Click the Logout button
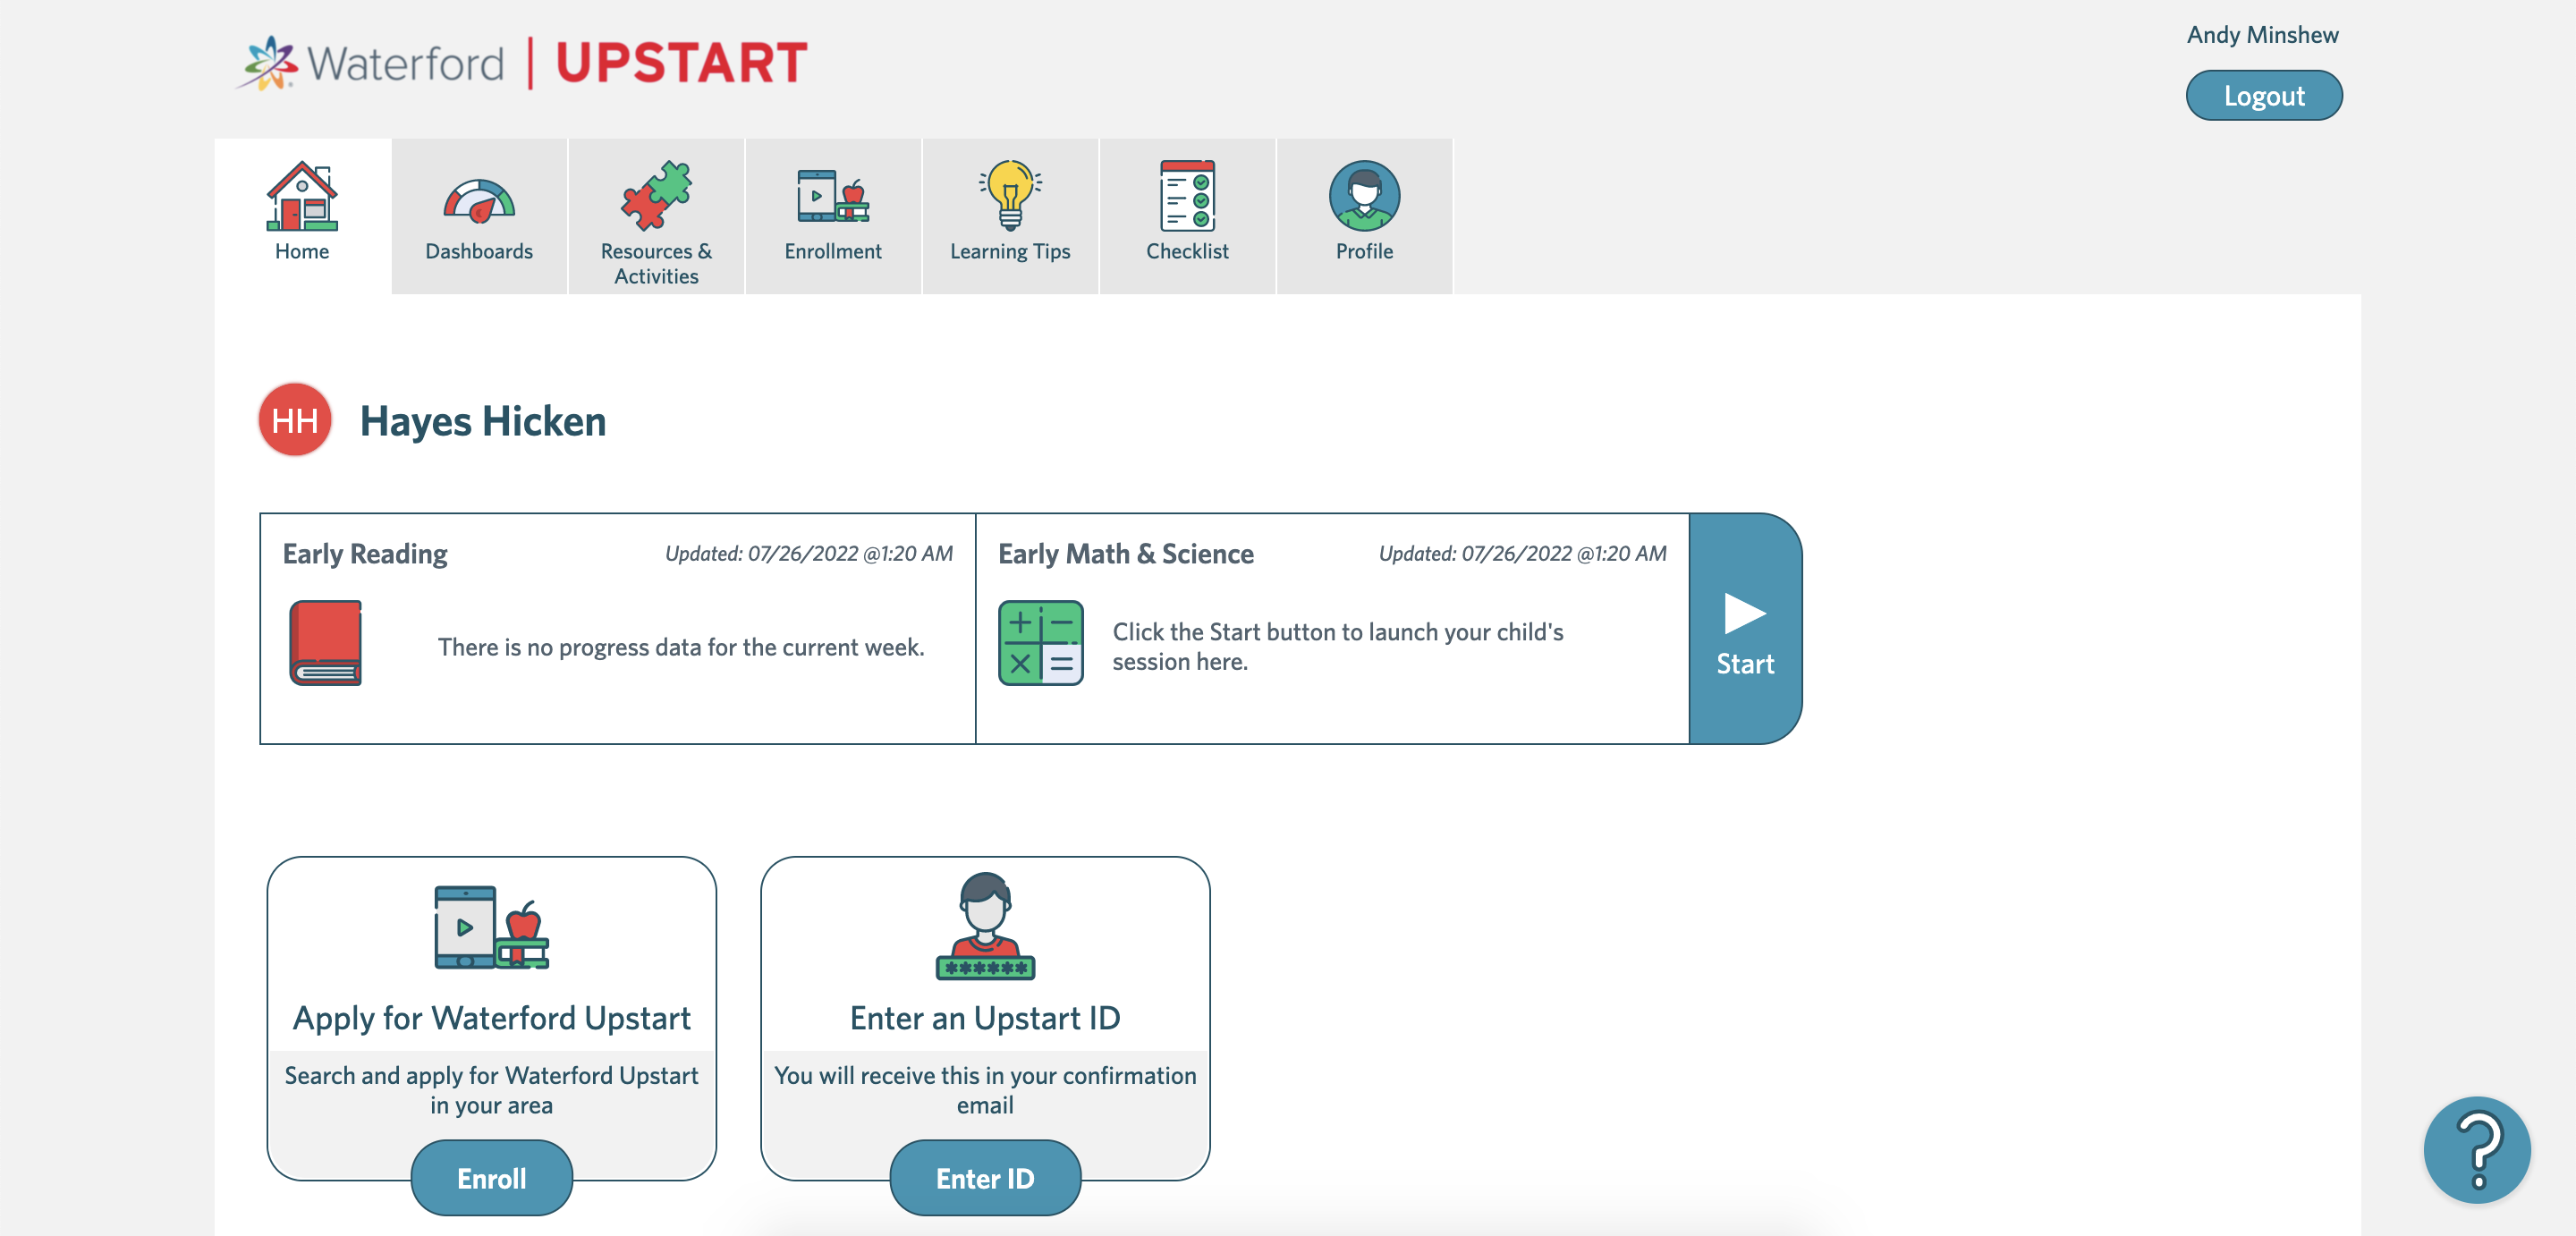 2264,94
